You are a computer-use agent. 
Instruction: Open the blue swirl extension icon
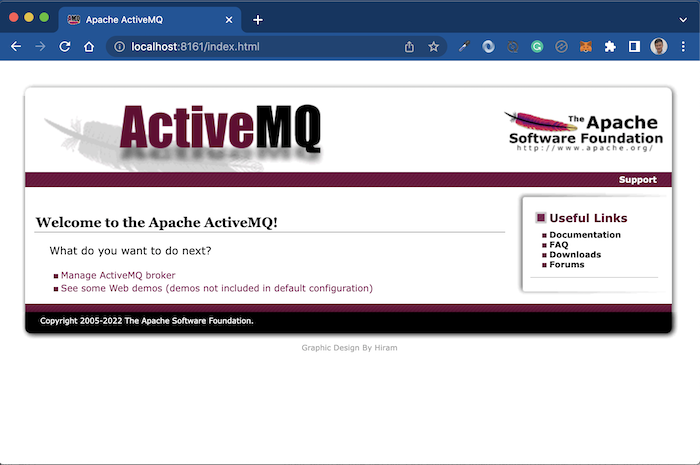point(488,46)
